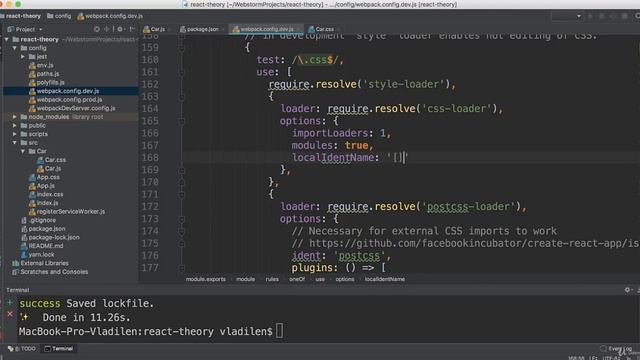
Task: Toggle fold marker at line 163
Action: [x=182, y=97]
